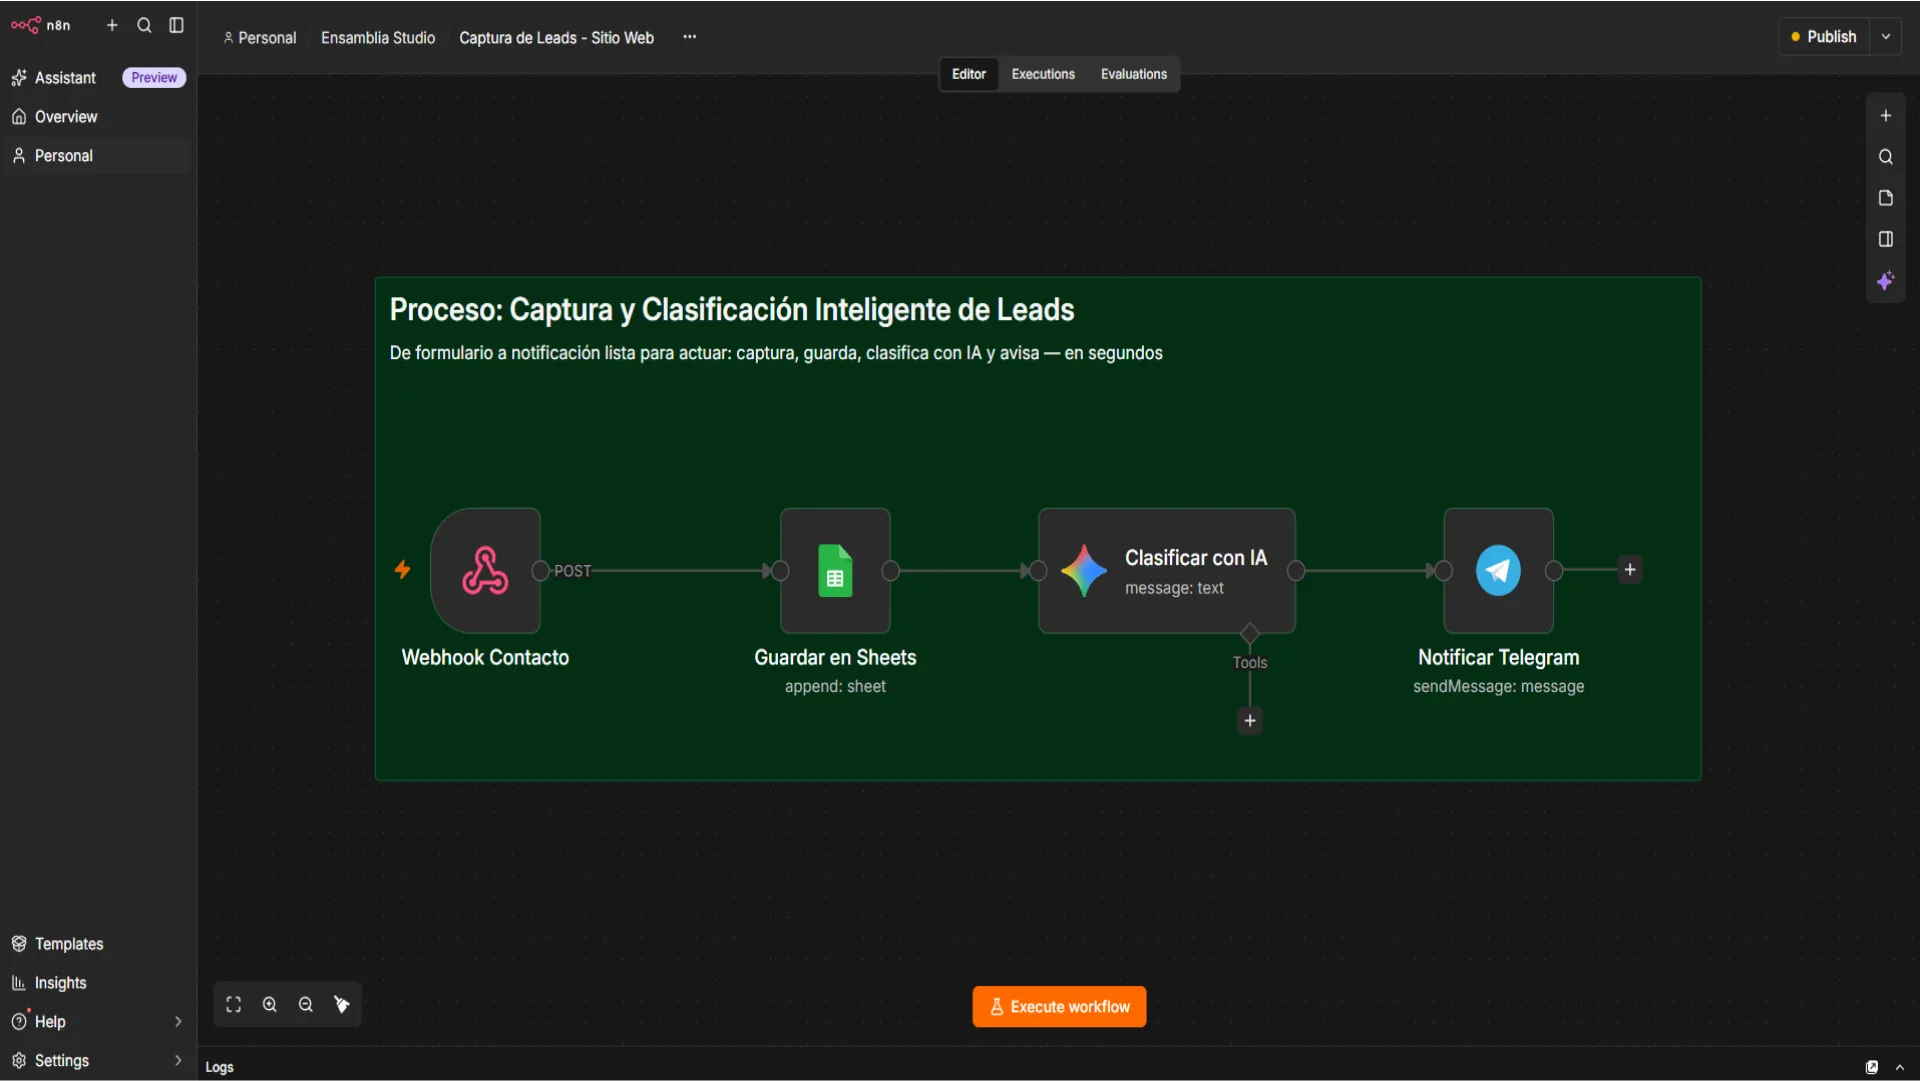Open Insights page
This screenshot has height=1081, width=1920.
coord(98,983)
